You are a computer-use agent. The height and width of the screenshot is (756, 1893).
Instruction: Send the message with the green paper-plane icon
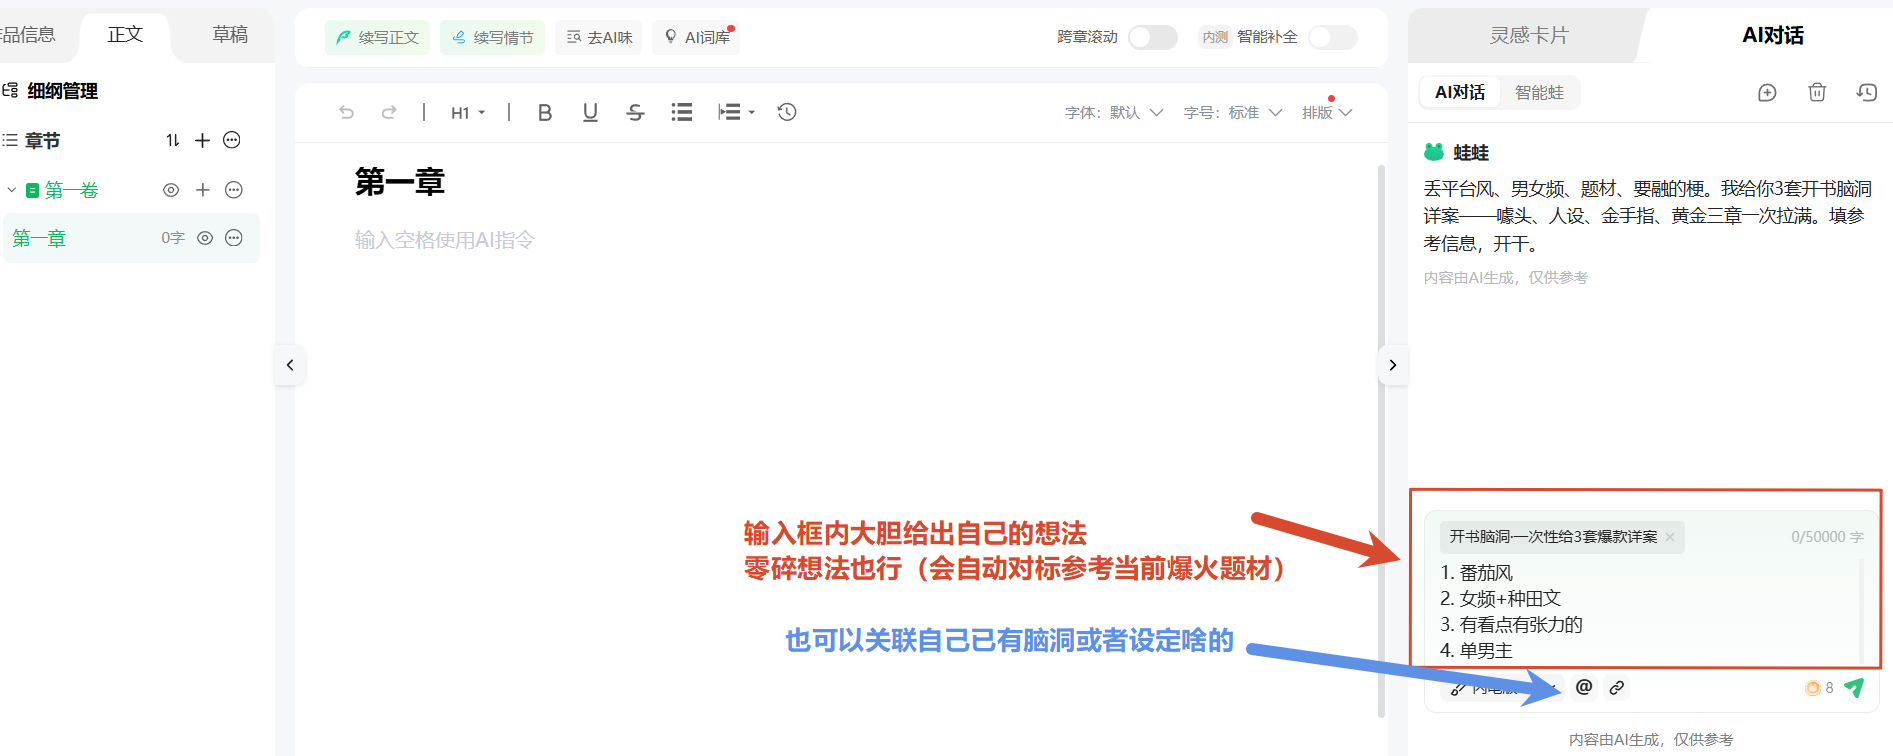click(x=1854, y=687)
